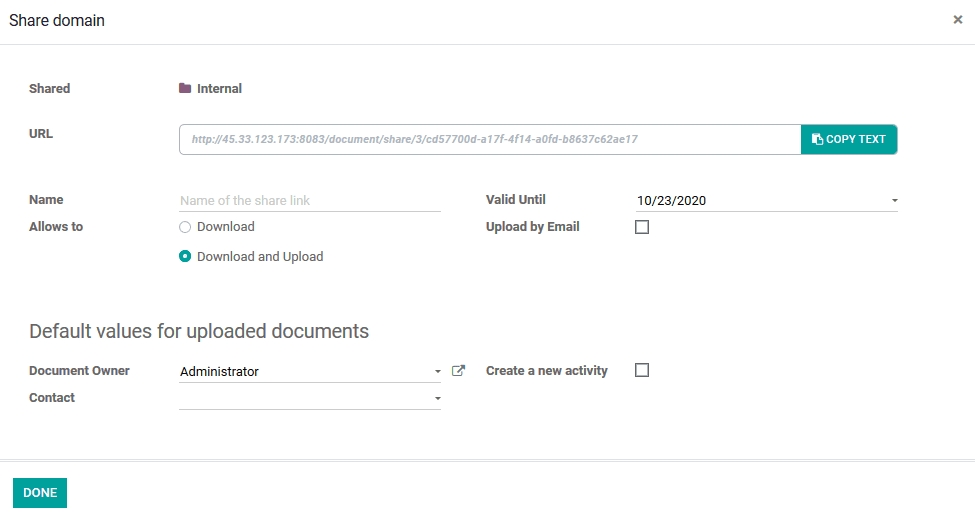Tick Create a new activity checkbox
The image size is (975, 525).
pos(642,370)
